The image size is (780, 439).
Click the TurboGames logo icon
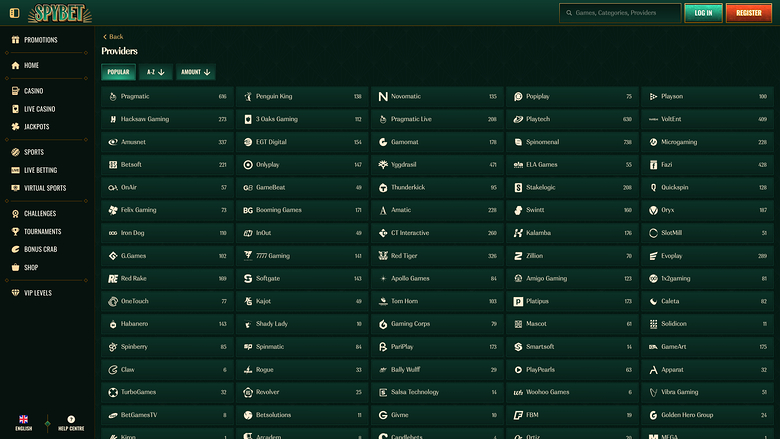point(113,392)
